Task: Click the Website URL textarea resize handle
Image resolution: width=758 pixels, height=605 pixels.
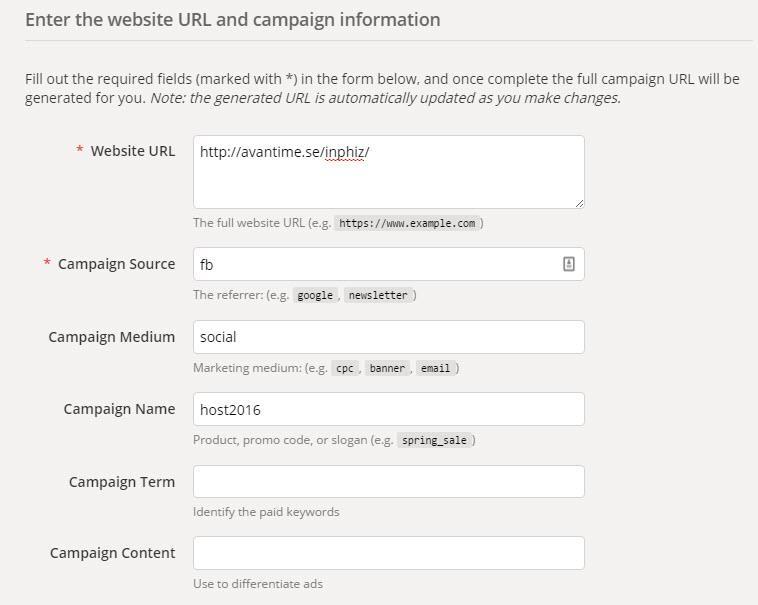Action: (579, 203)
